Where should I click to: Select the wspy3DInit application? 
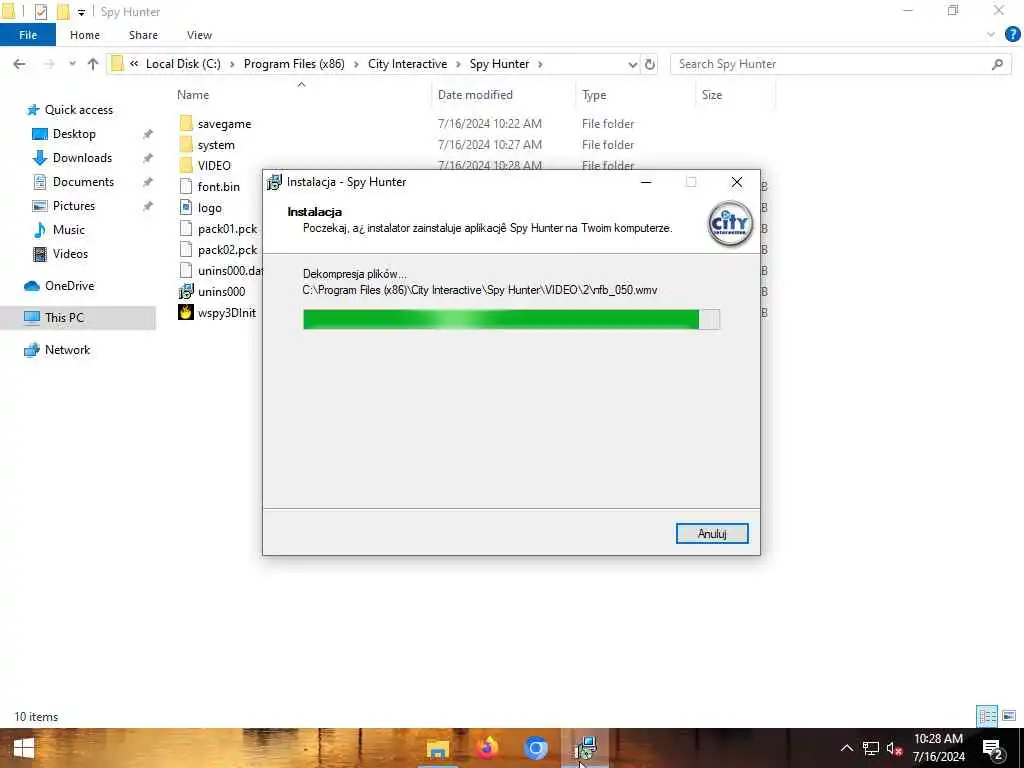pyautogui.click(x=226, y=313)
